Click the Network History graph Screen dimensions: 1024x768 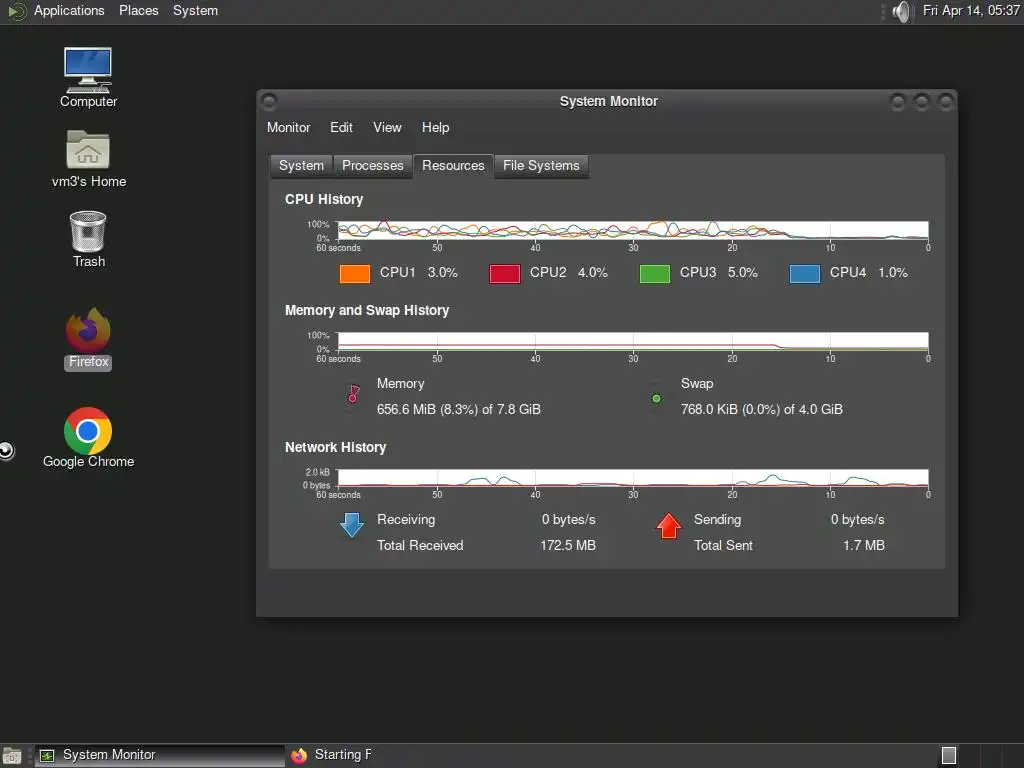click(632, 478)
